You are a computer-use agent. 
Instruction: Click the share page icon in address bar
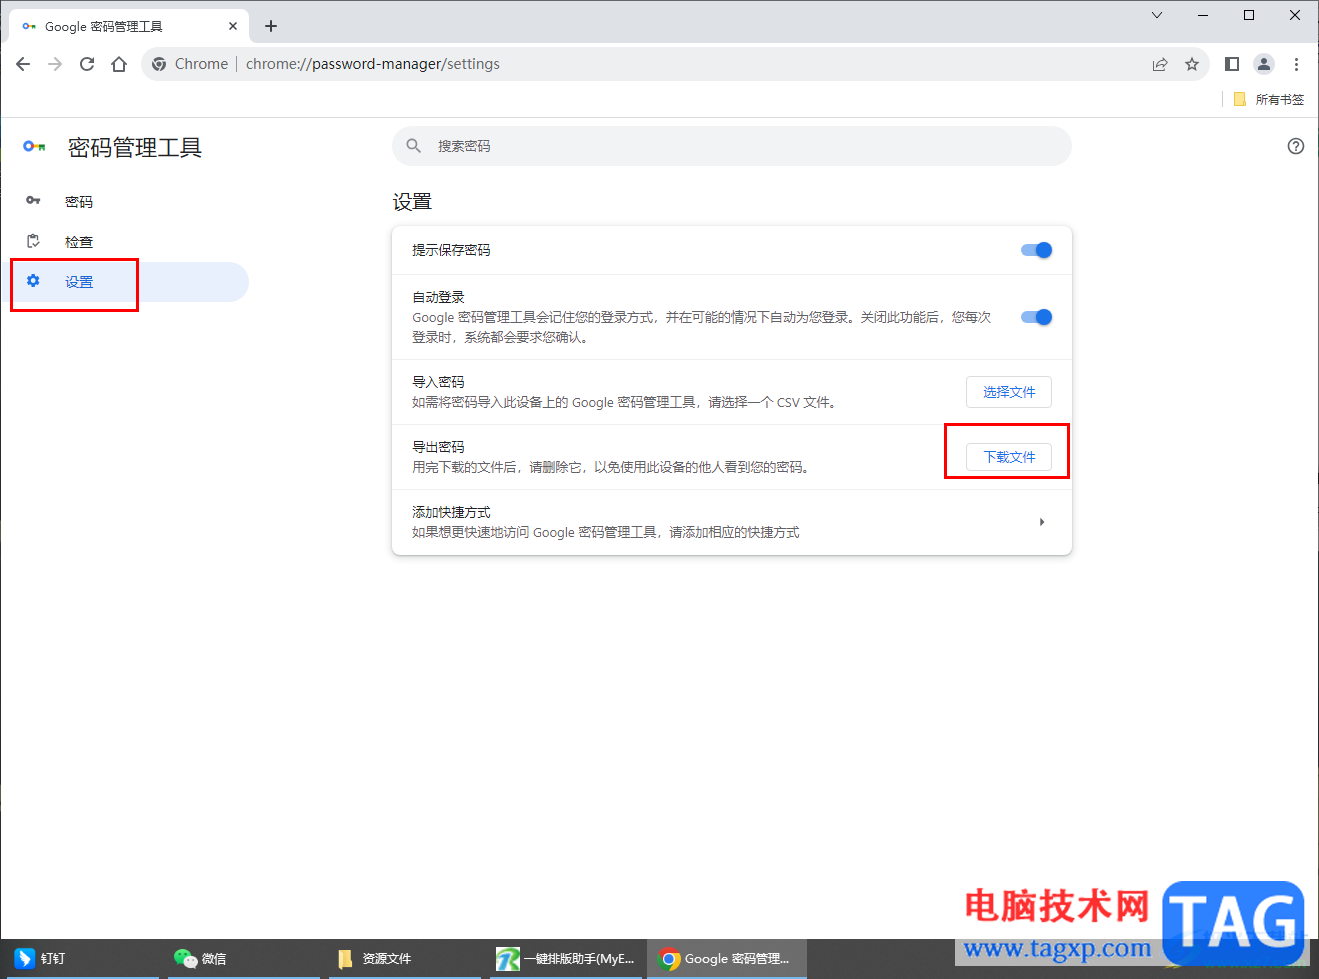click(x=1160, y=64)
